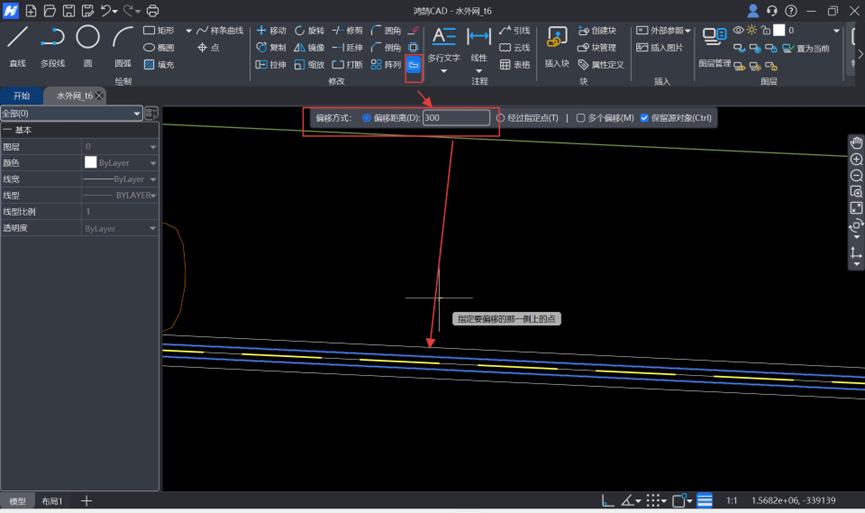Screen dimensions: 865x513
Task: Expand the 线宽 ByLayer dropdown
Action: [152, 180]
